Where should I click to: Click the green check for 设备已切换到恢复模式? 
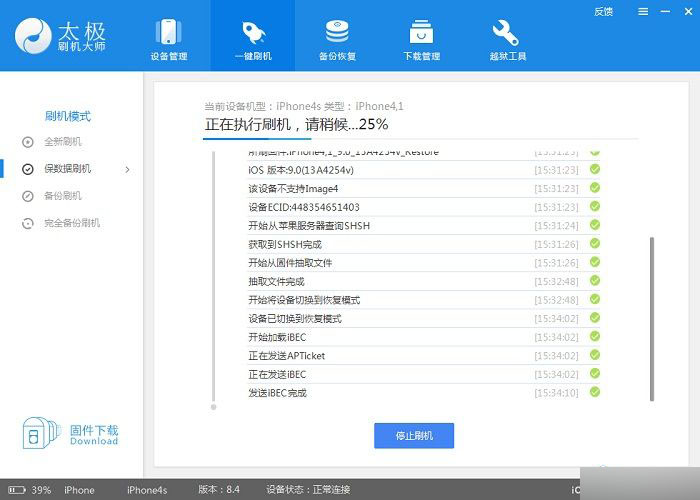595,318
